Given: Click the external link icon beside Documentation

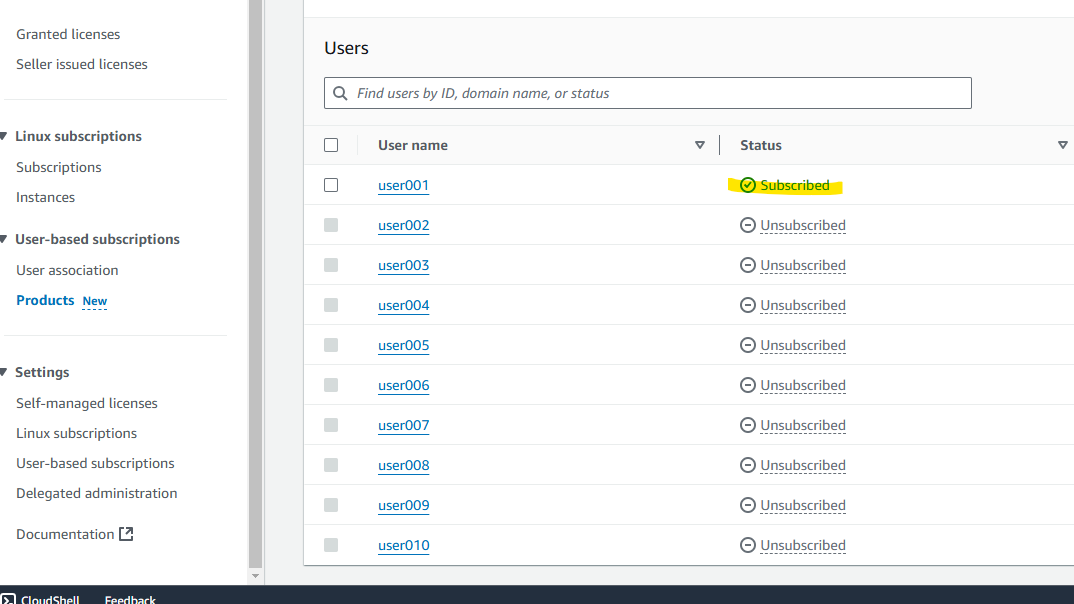Looking at the screenshot, I should click(126, 533).
